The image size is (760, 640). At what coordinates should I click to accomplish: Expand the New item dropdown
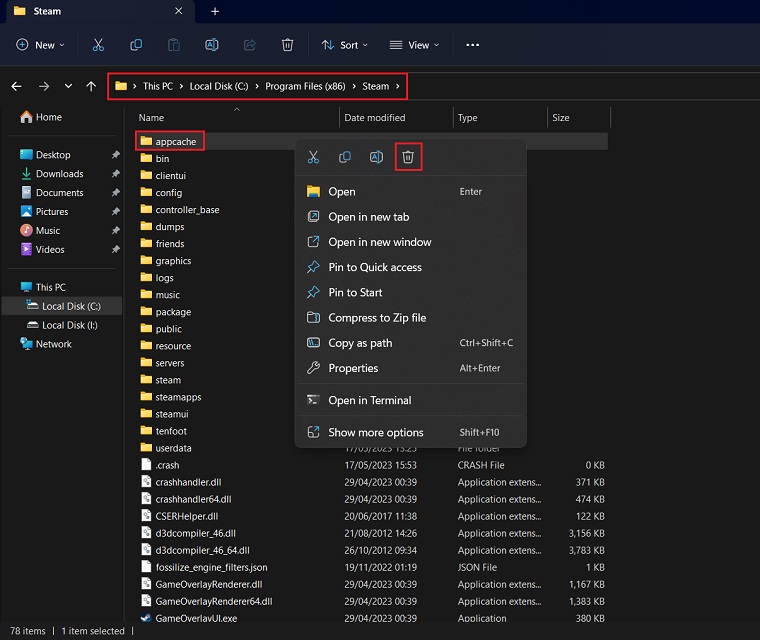(x=41, y=45)
